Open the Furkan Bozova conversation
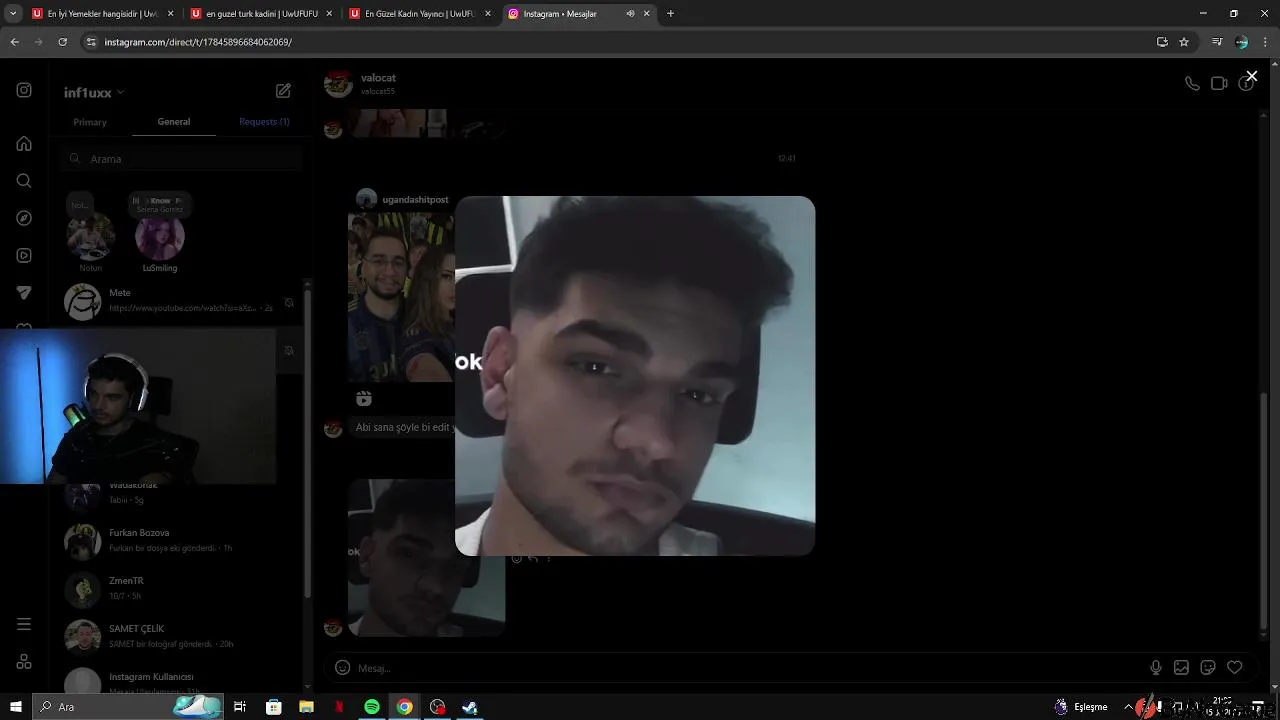 tap(180, 541)
